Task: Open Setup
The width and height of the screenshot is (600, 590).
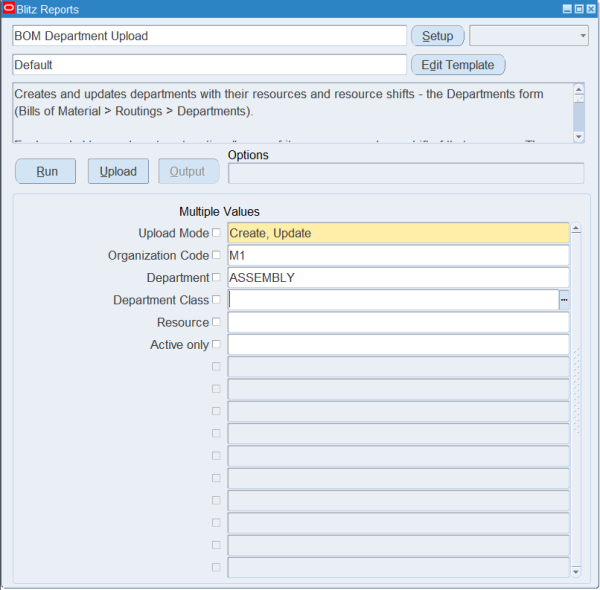Action: click(438, 36)
